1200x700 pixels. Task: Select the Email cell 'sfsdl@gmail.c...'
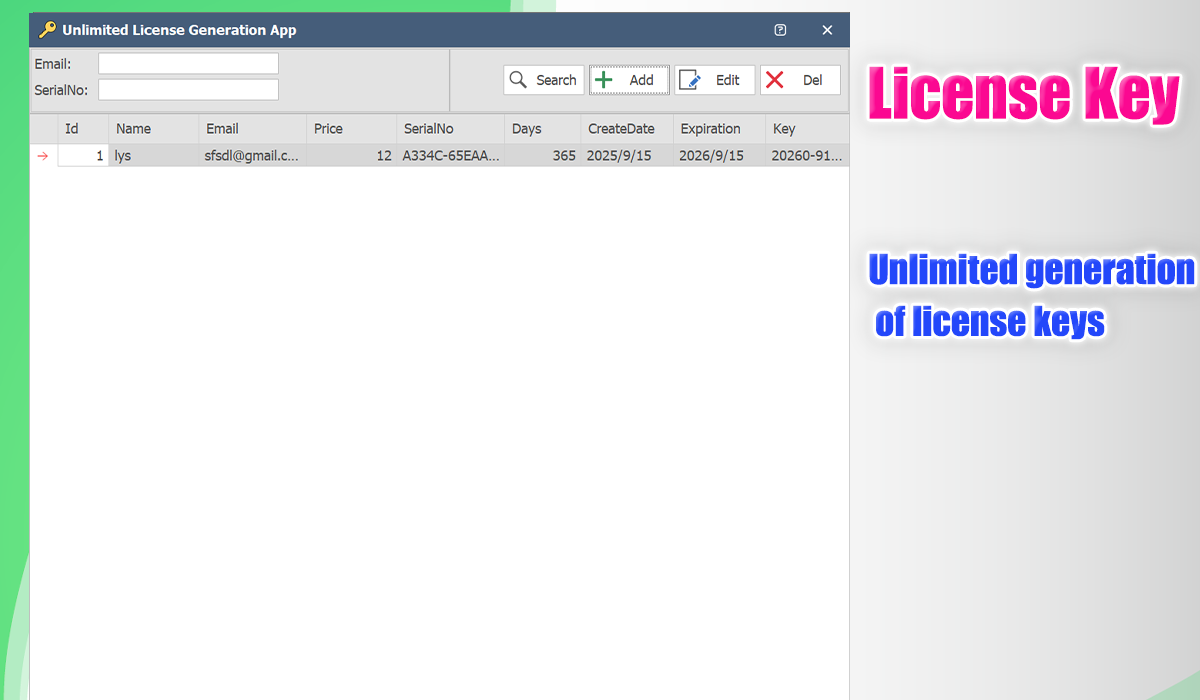(253, 156)
